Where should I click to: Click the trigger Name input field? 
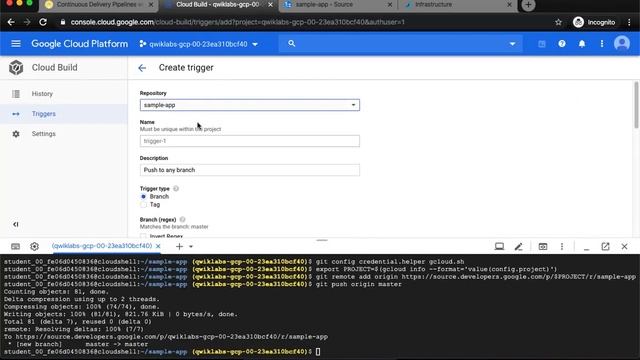[250, 141]
